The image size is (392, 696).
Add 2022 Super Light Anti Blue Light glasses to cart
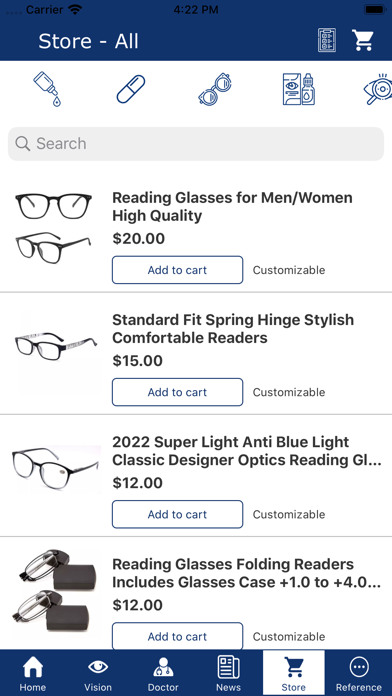pos(178,514)
